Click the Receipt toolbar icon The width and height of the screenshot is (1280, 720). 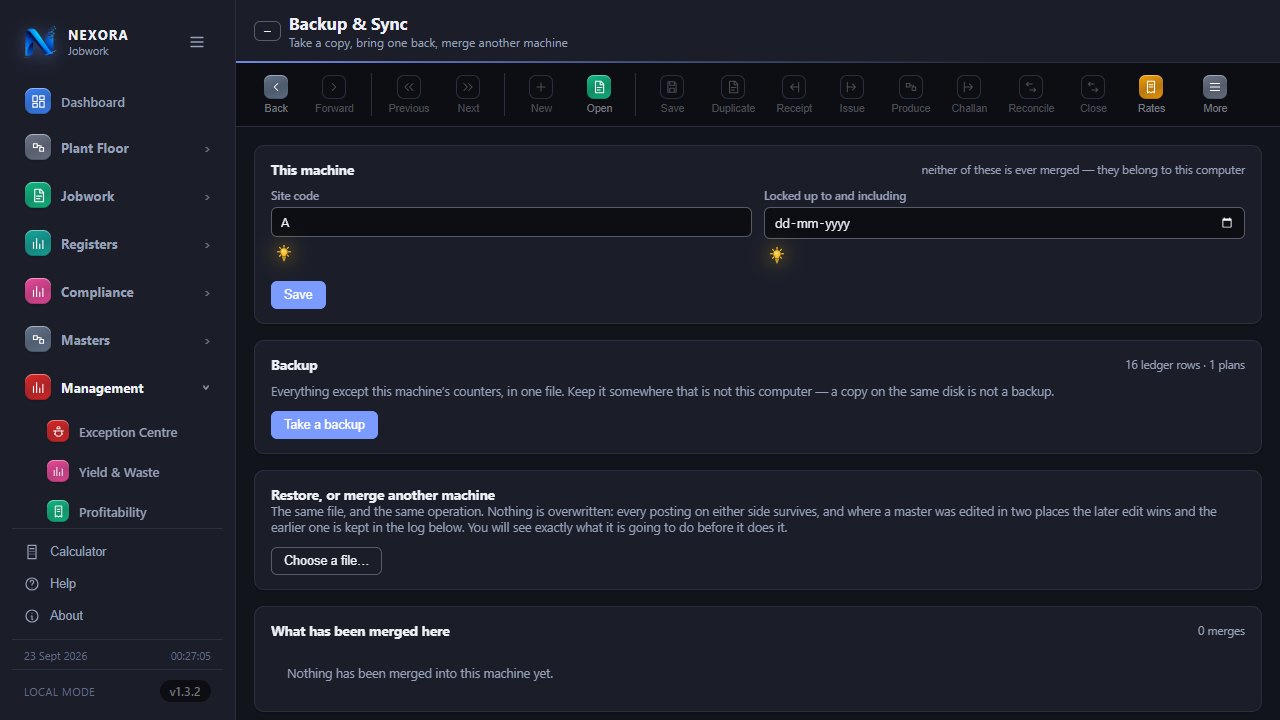point(794,87)
